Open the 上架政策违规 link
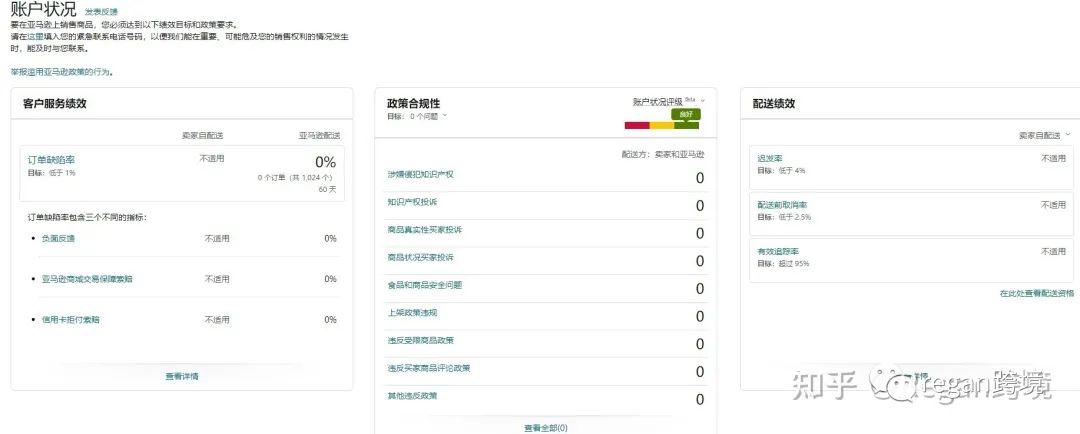1080x434 pixels. click(412, 312)
